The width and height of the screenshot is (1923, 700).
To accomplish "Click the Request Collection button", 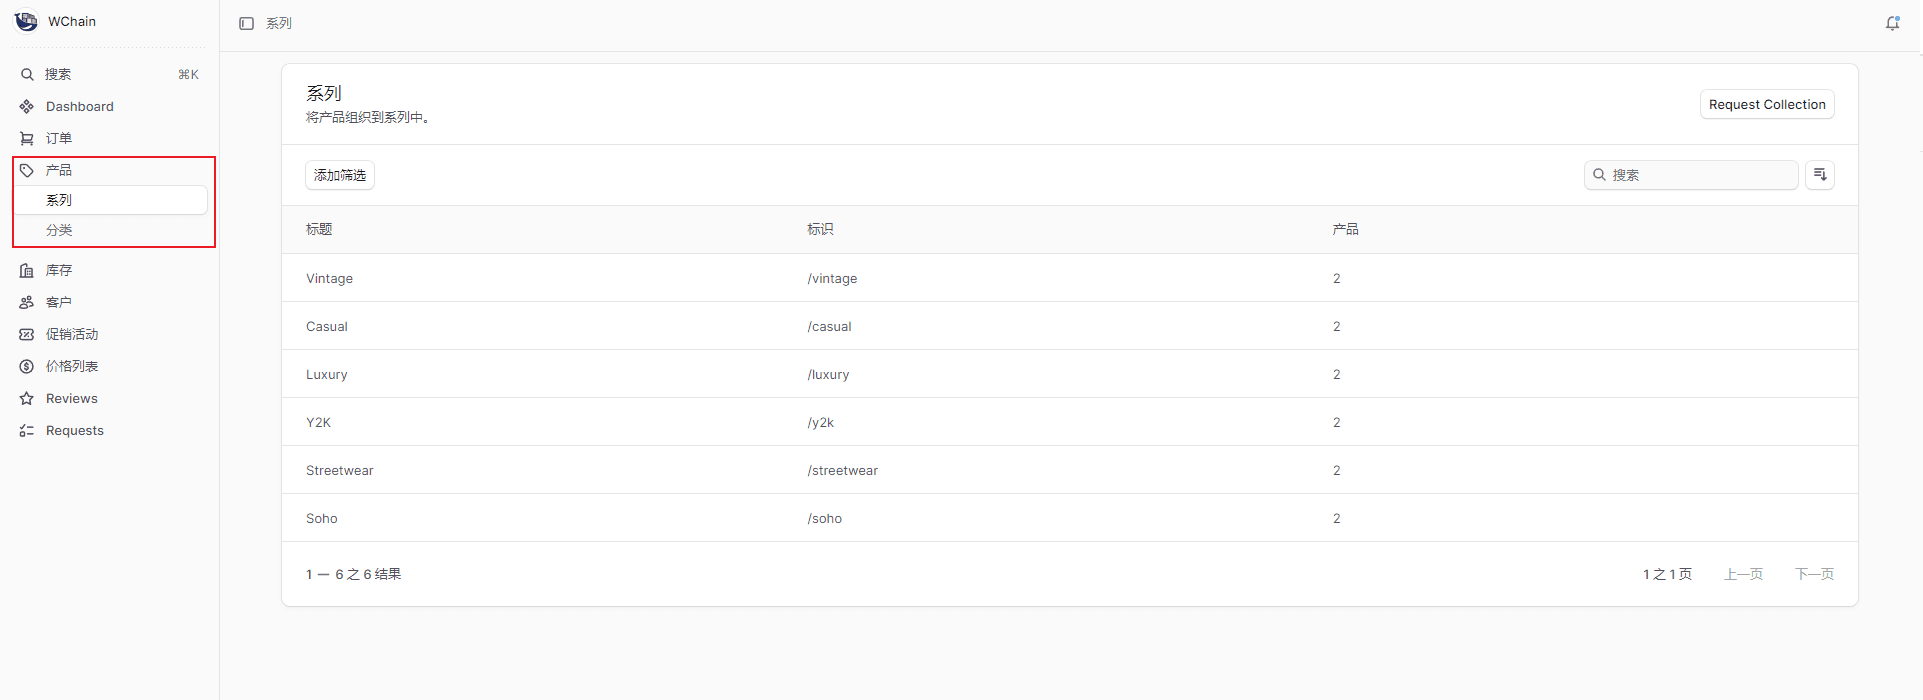I will (1766, 104).
